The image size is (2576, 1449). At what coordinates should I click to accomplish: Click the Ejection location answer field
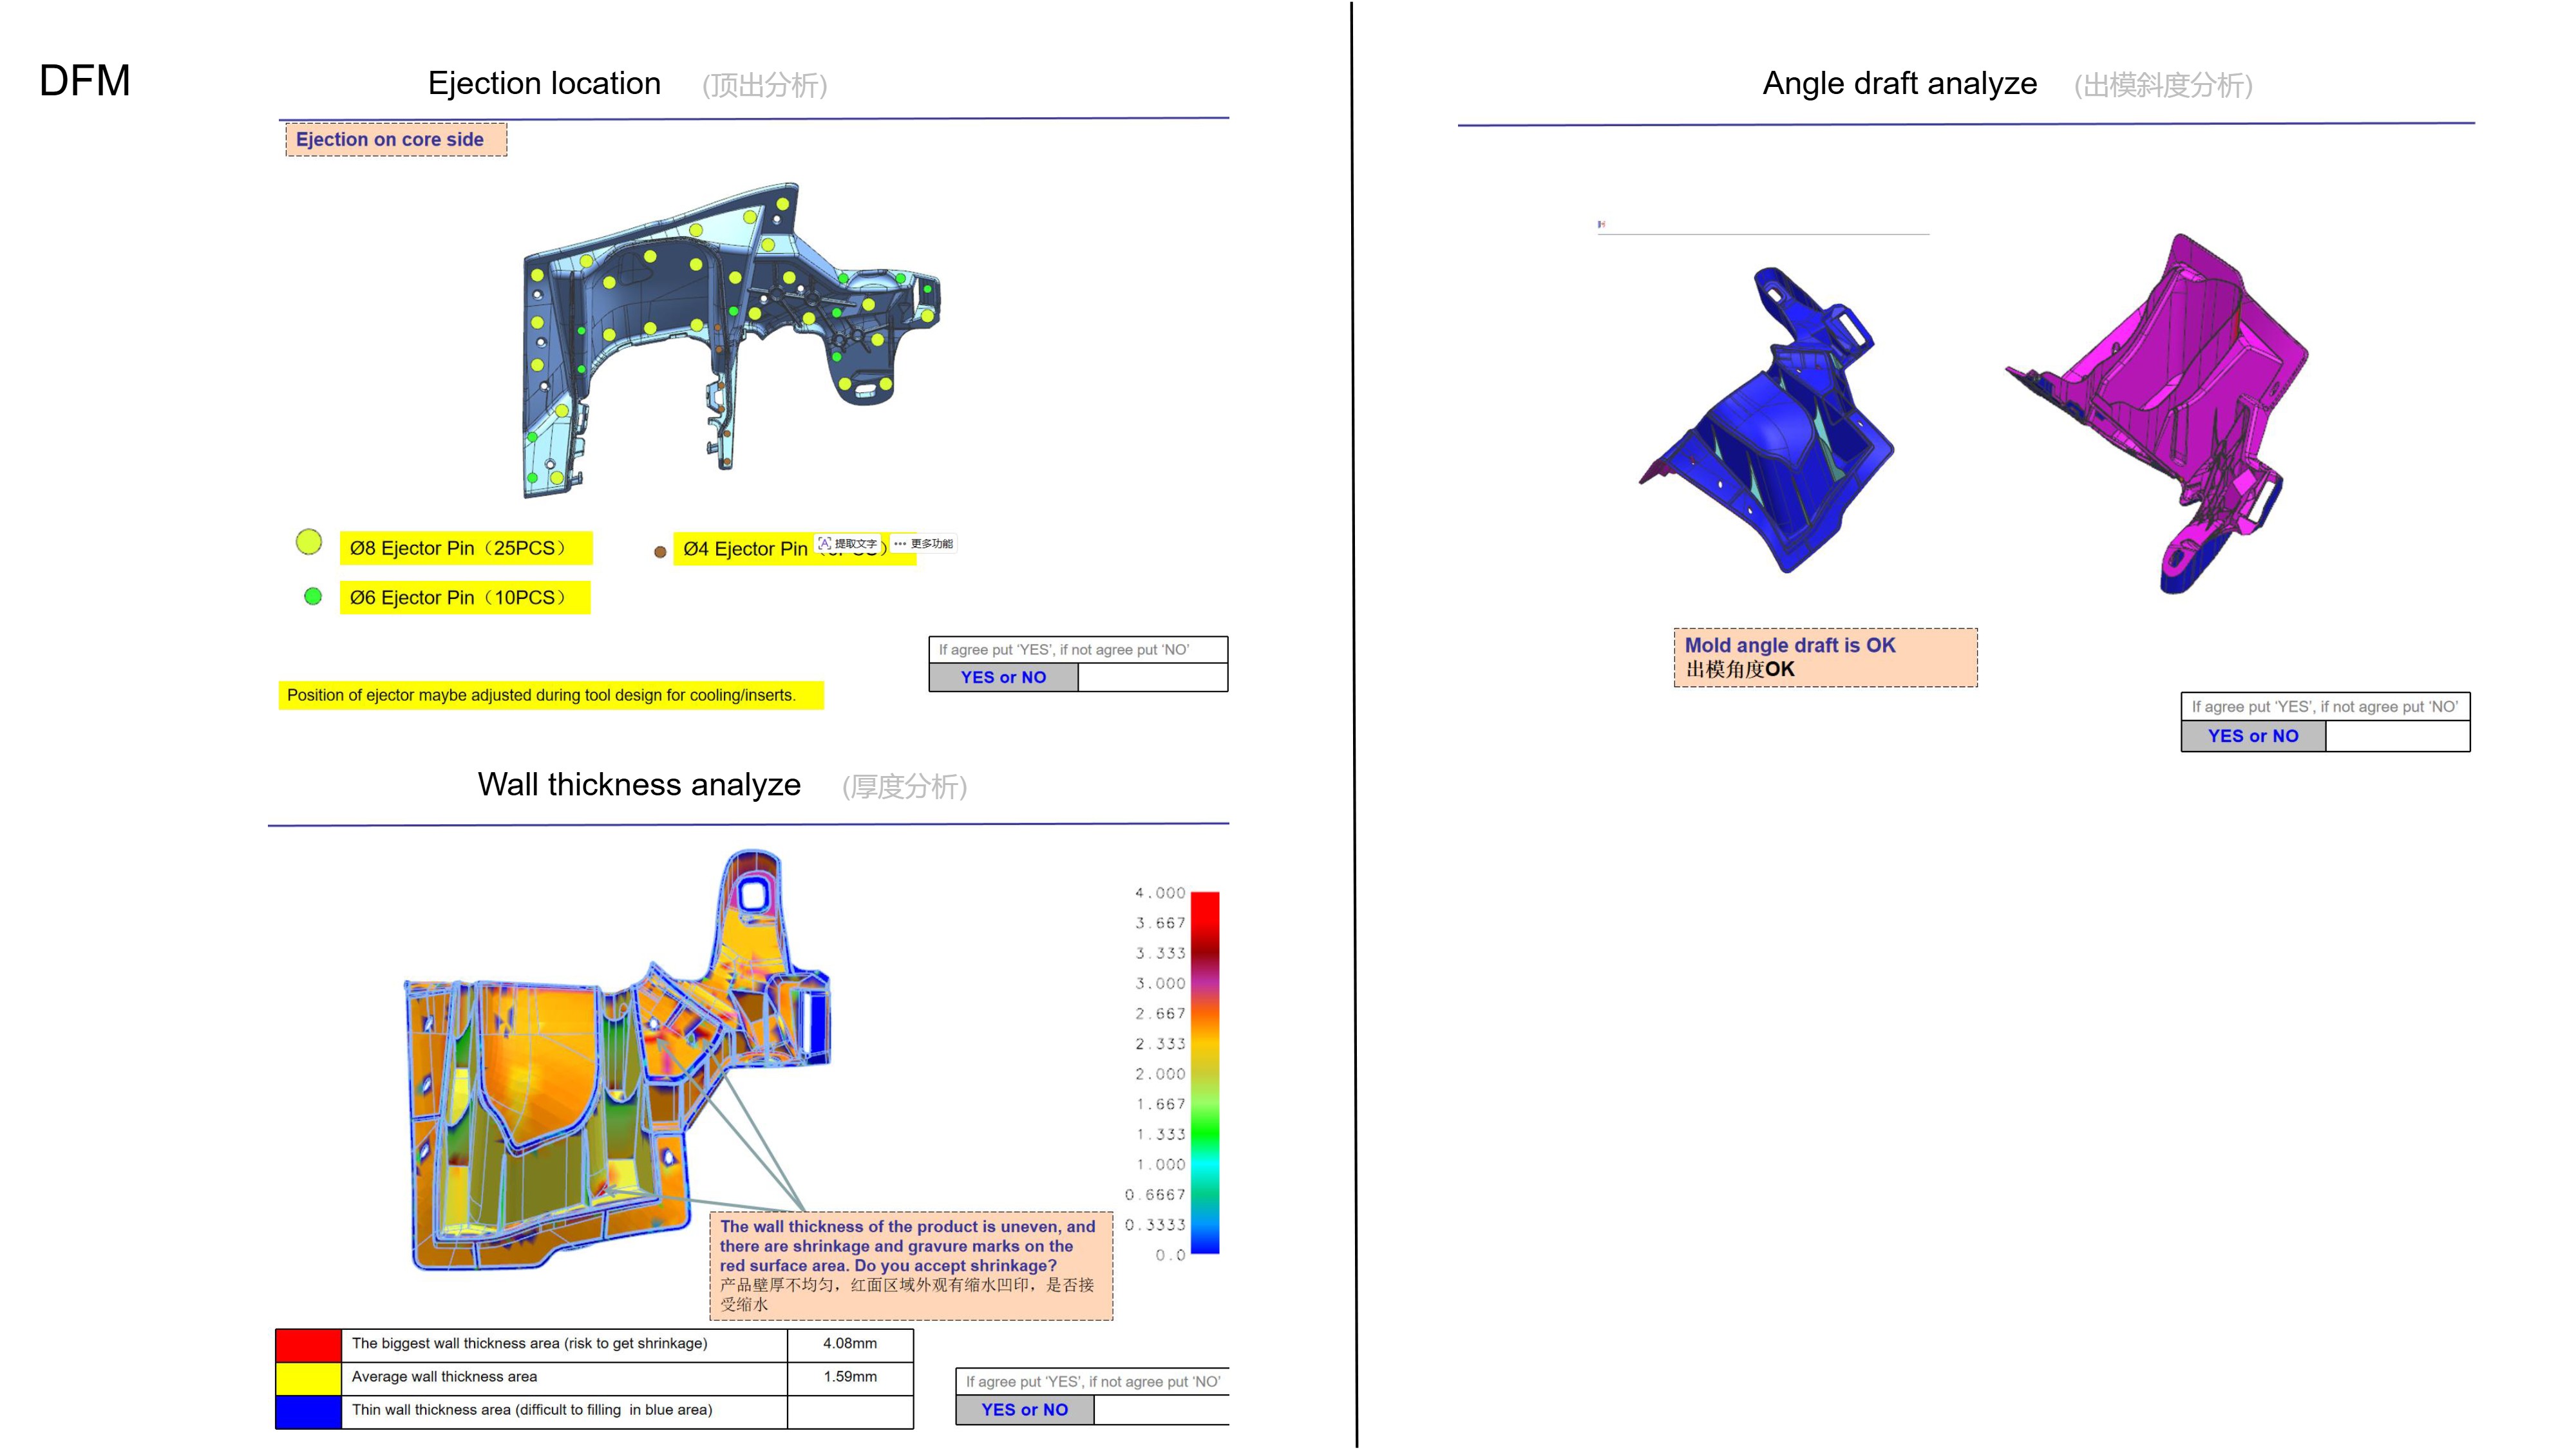pos(1153,677)
